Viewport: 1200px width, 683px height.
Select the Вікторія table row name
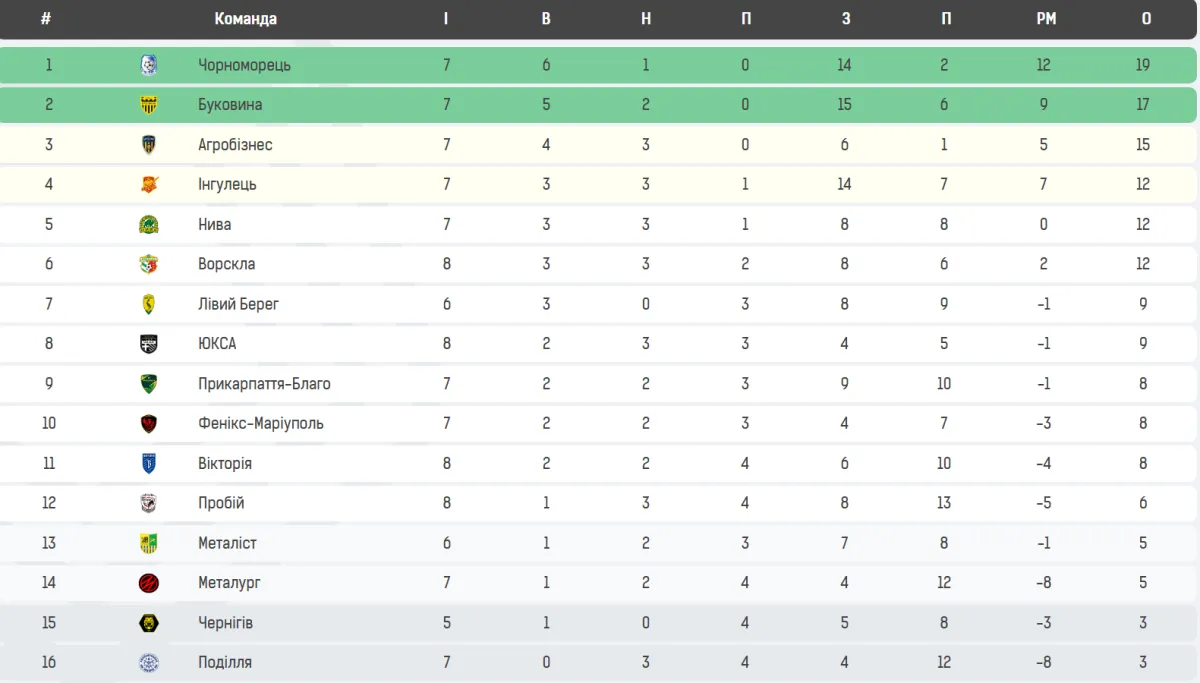[225, 463]
